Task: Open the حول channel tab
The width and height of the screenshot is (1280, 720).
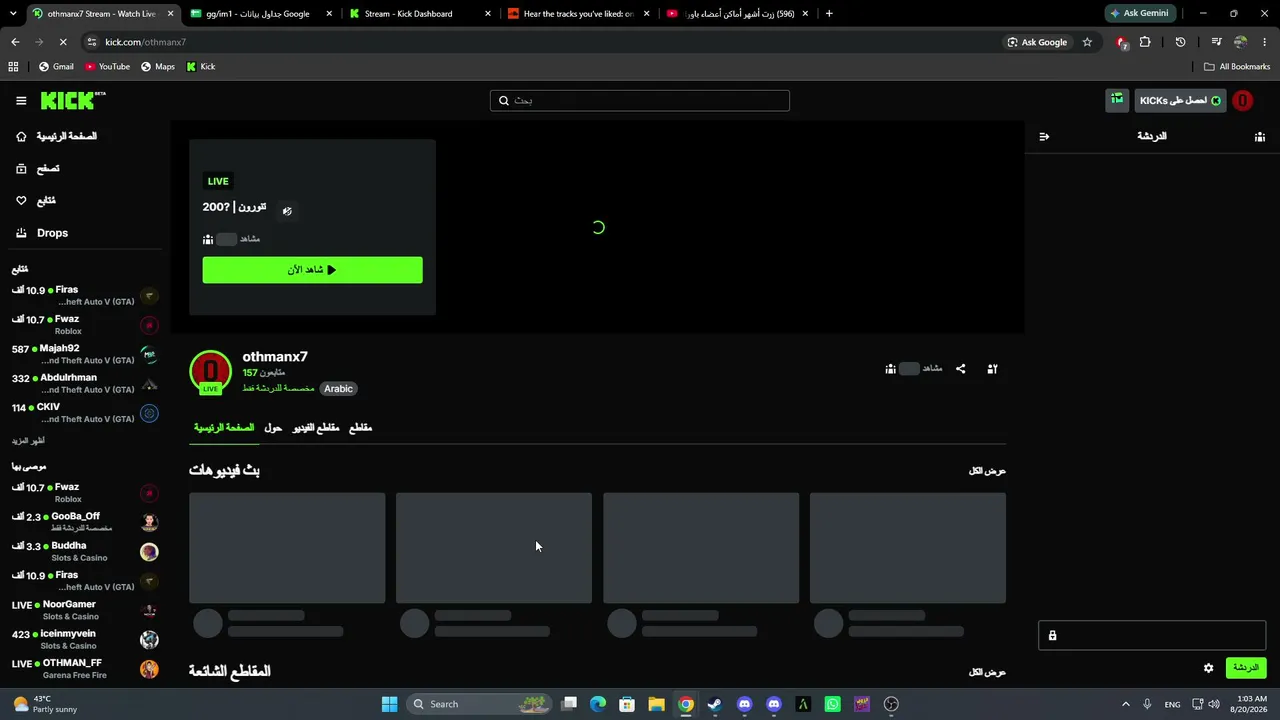Action: [x=273, y=428]
